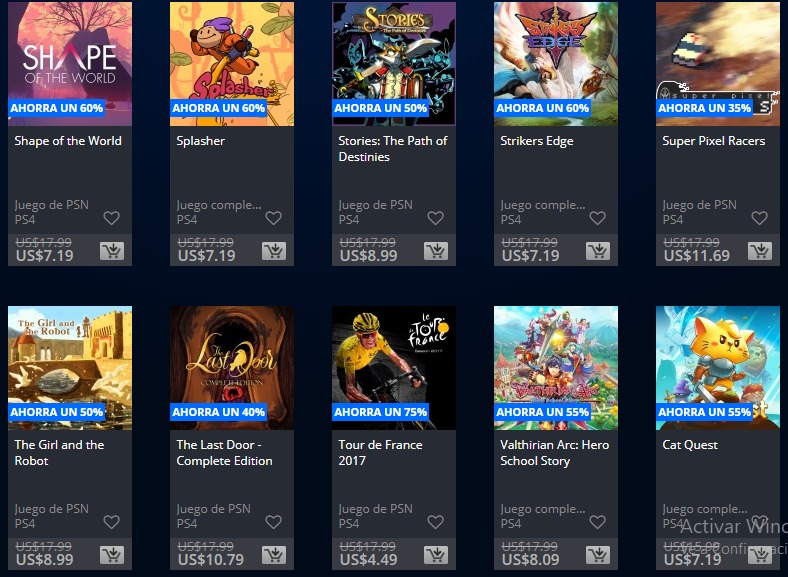Image resolution: width=788 pixels, height=577 pixels.
Task: Toggle wishlist heart for Super Pixel Racers
Action: [x=759, y=218]
